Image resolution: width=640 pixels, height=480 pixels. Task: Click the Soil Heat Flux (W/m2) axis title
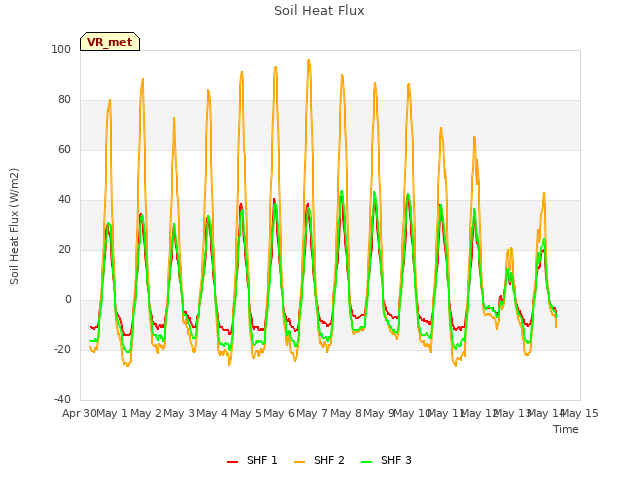click(x=14, y=226)
